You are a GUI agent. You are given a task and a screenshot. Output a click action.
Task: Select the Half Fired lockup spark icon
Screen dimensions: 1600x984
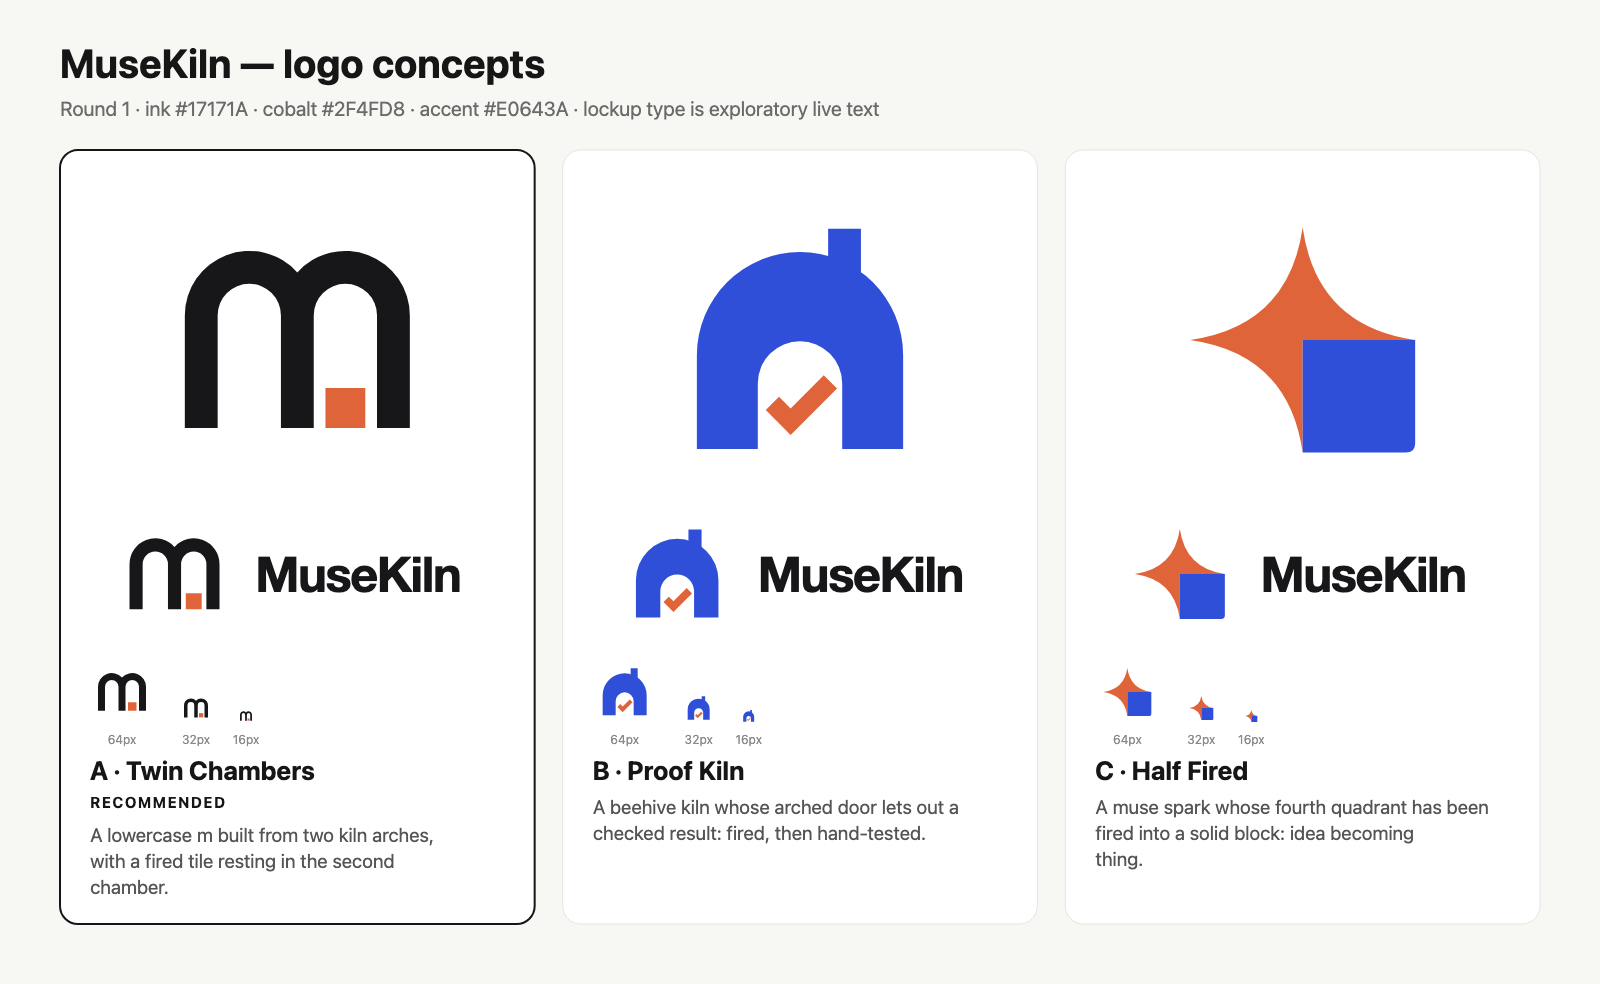click(x=1180, y=574)
